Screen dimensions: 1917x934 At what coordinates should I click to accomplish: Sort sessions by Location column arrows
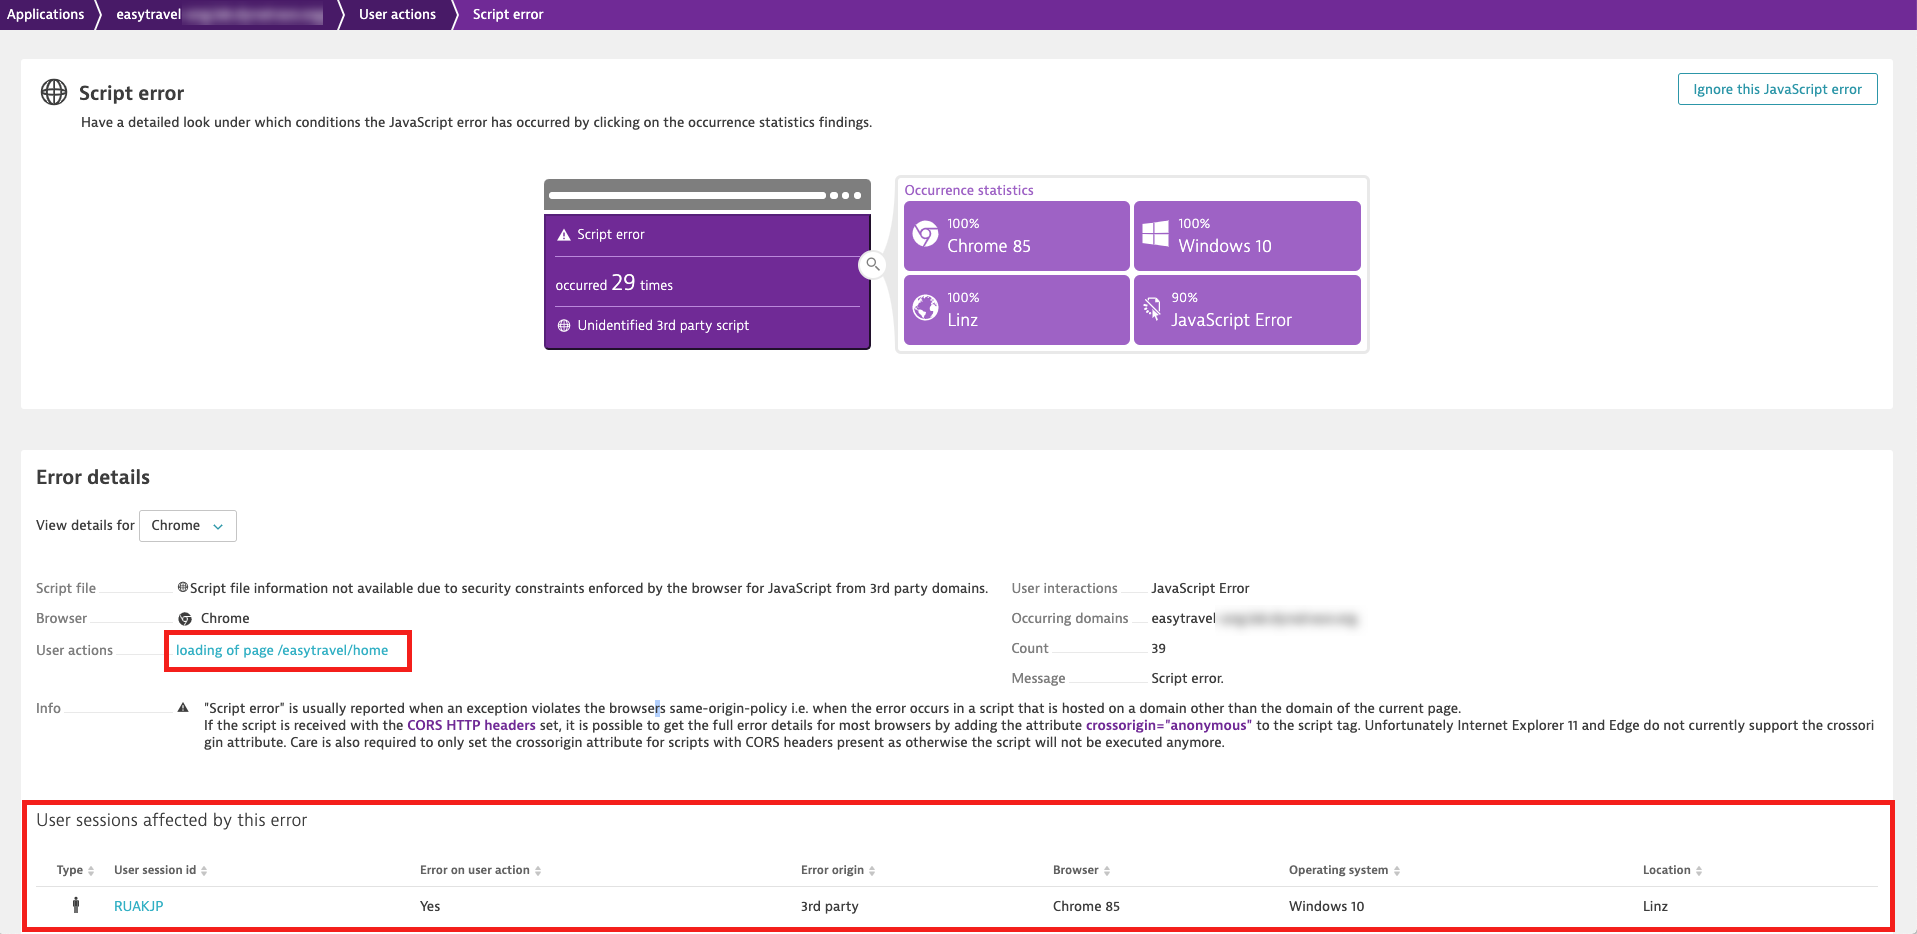click(1699, 871)
